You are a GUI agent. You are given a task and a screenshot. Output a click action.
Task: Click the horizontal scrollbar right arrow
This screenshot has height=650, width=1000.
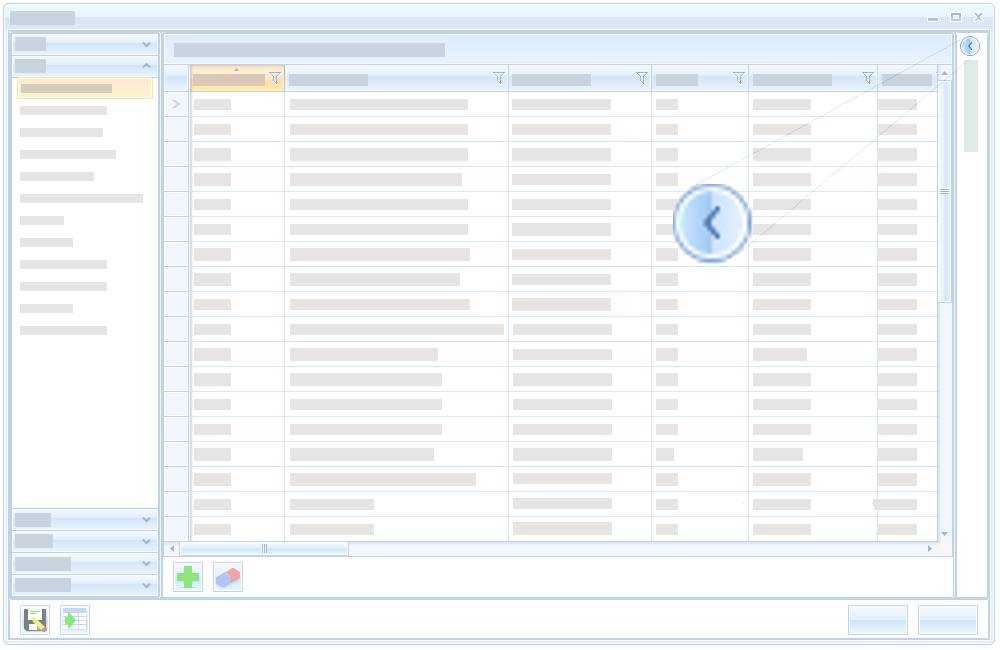[x=930, y=549]
